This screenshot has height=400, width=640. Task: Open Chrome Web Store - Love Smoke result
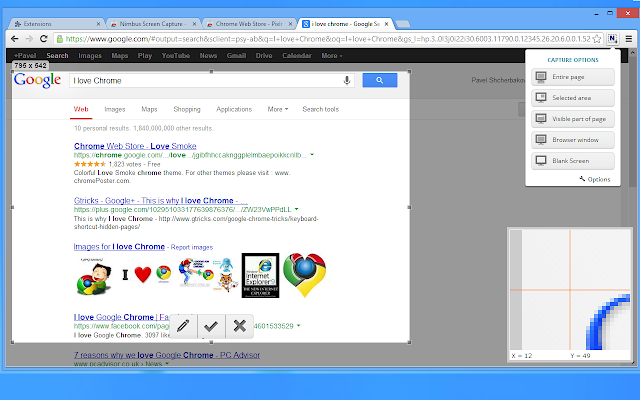(x=135, y=146)
